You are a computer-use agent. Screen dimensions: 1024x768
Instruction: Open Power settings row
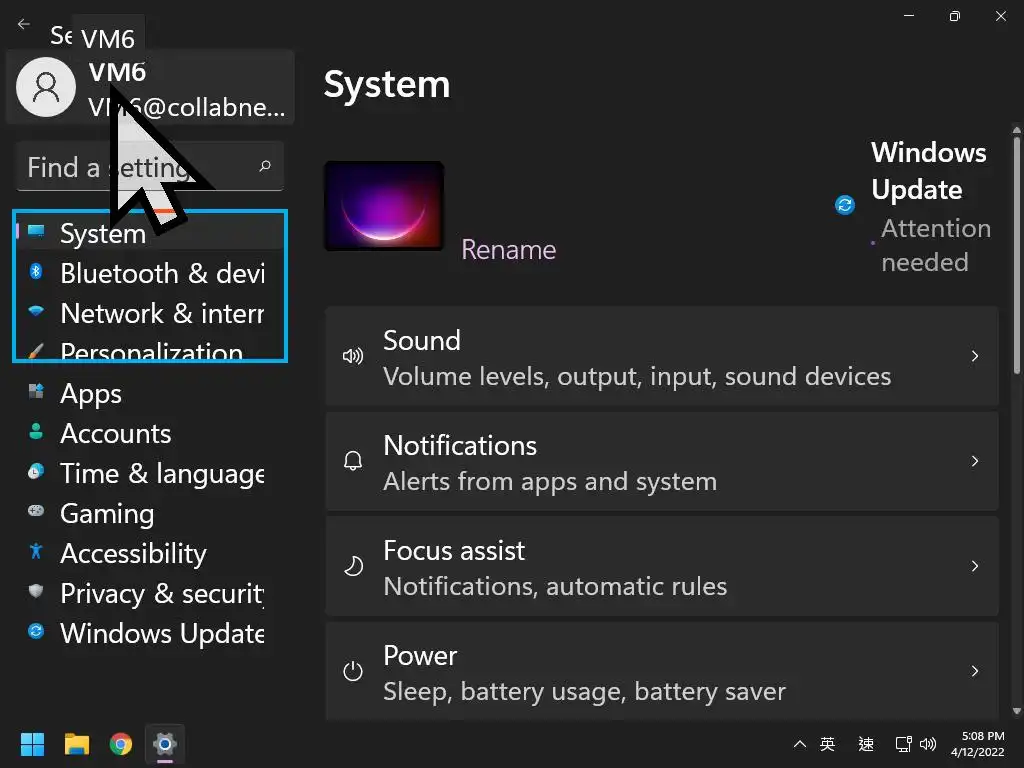pyautogui.click(x=662, y=672)
